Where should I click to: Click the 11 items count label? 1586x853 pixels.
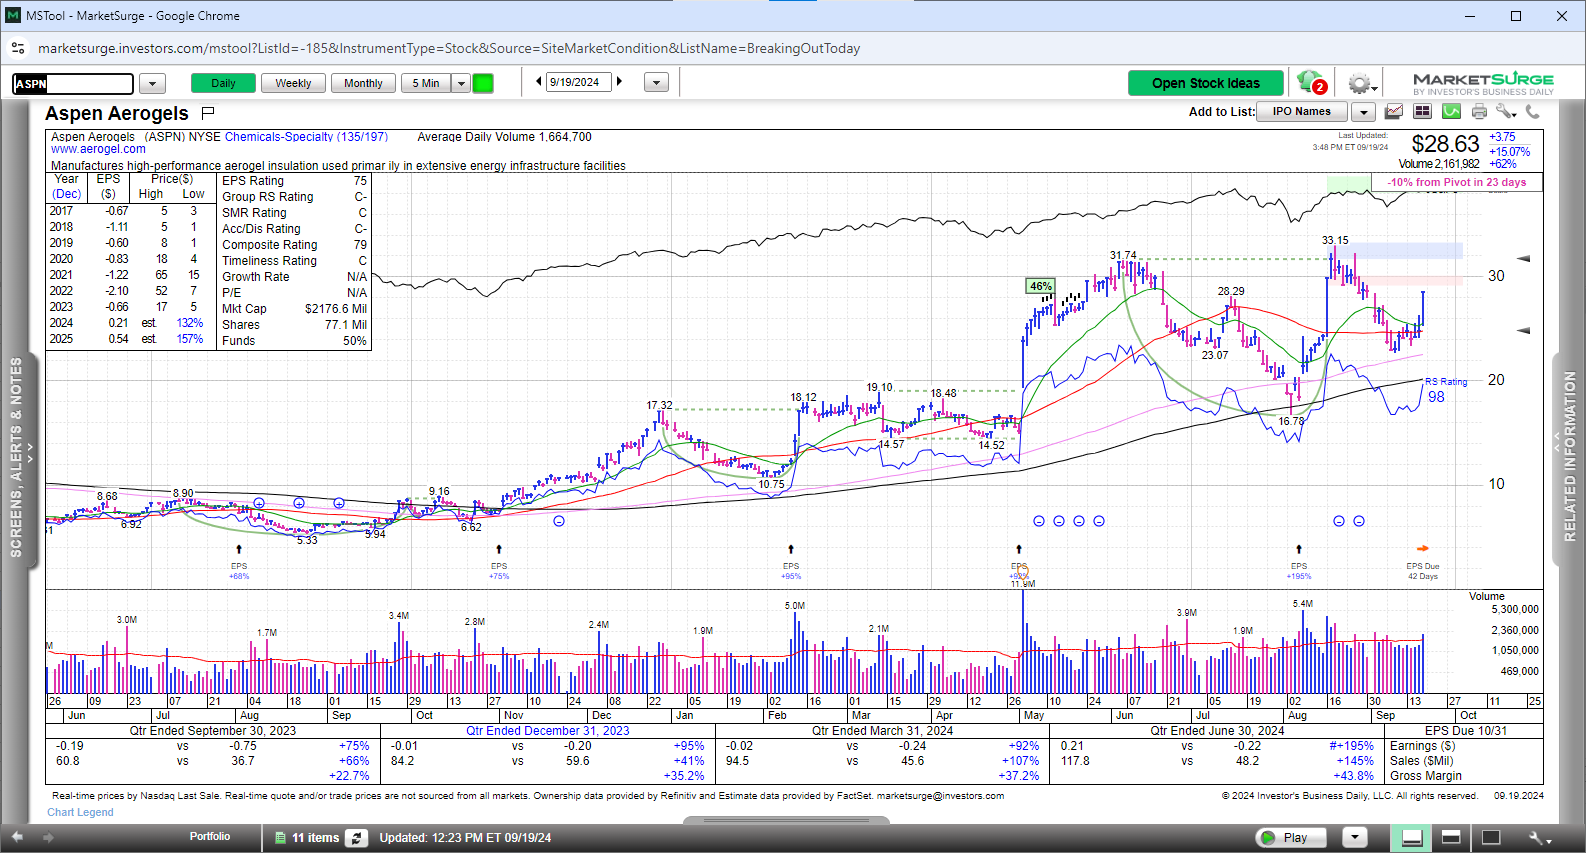(x=315, y=838)
